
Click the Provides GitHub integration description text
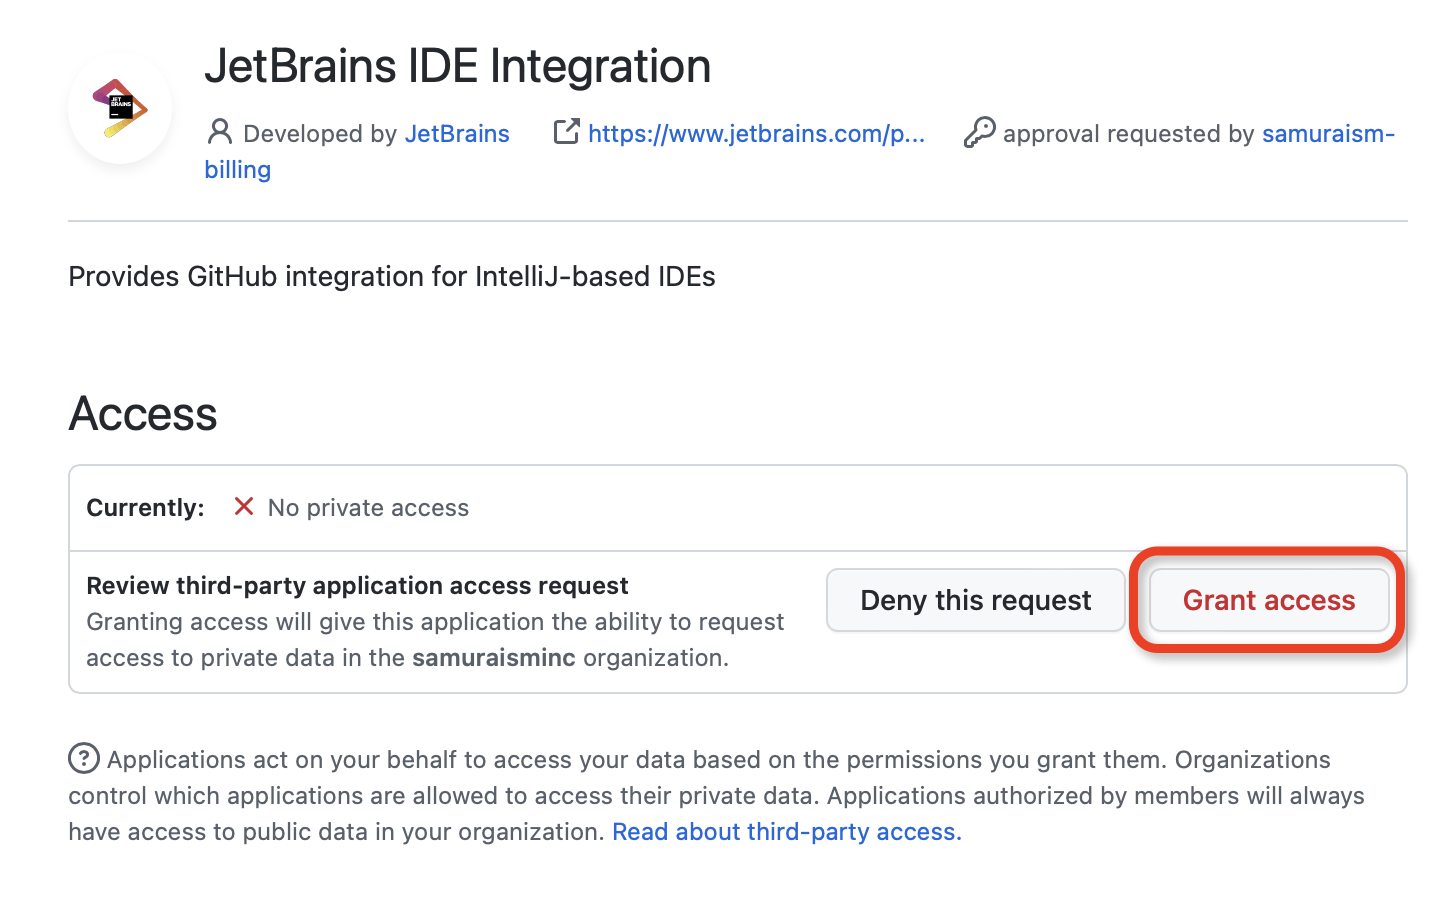[392, 277]
